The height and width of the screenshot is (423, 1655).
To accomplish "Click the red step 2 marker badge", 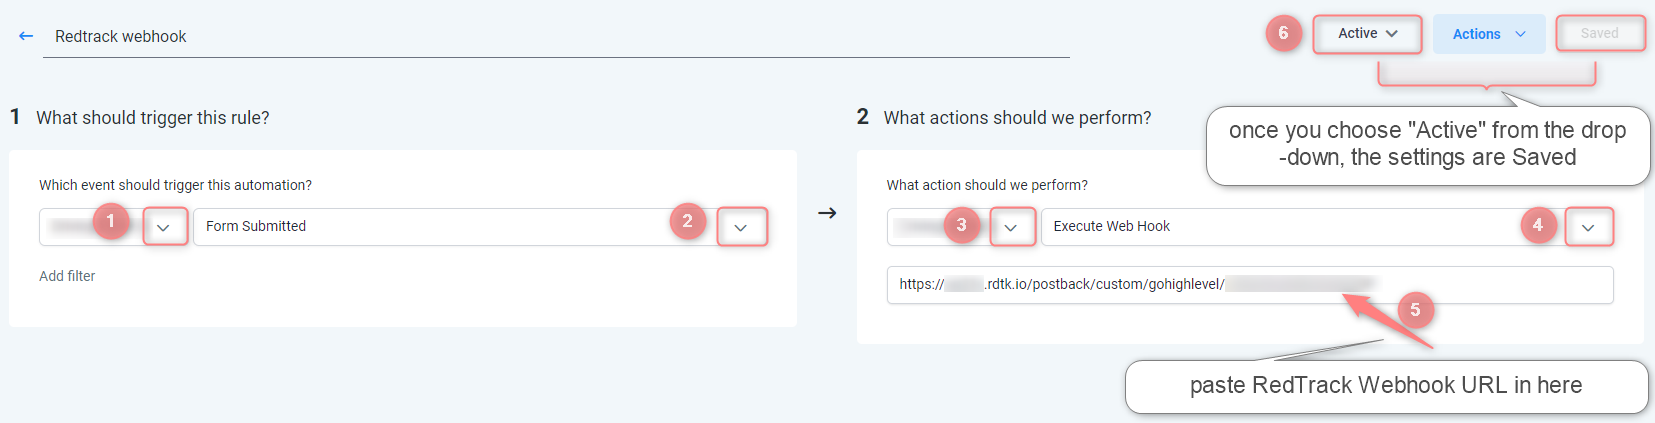I will click(x=688, y=222).
